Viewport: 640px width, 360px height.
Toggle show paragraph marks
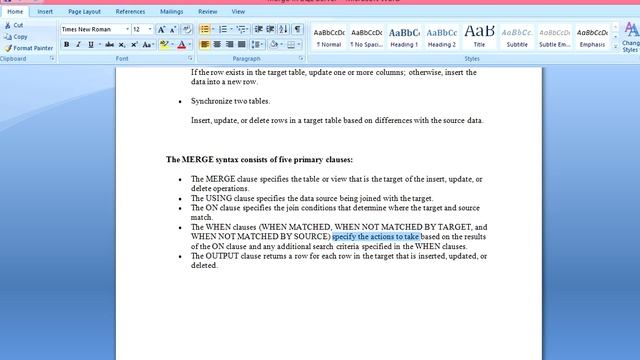[x=298, y=29]
